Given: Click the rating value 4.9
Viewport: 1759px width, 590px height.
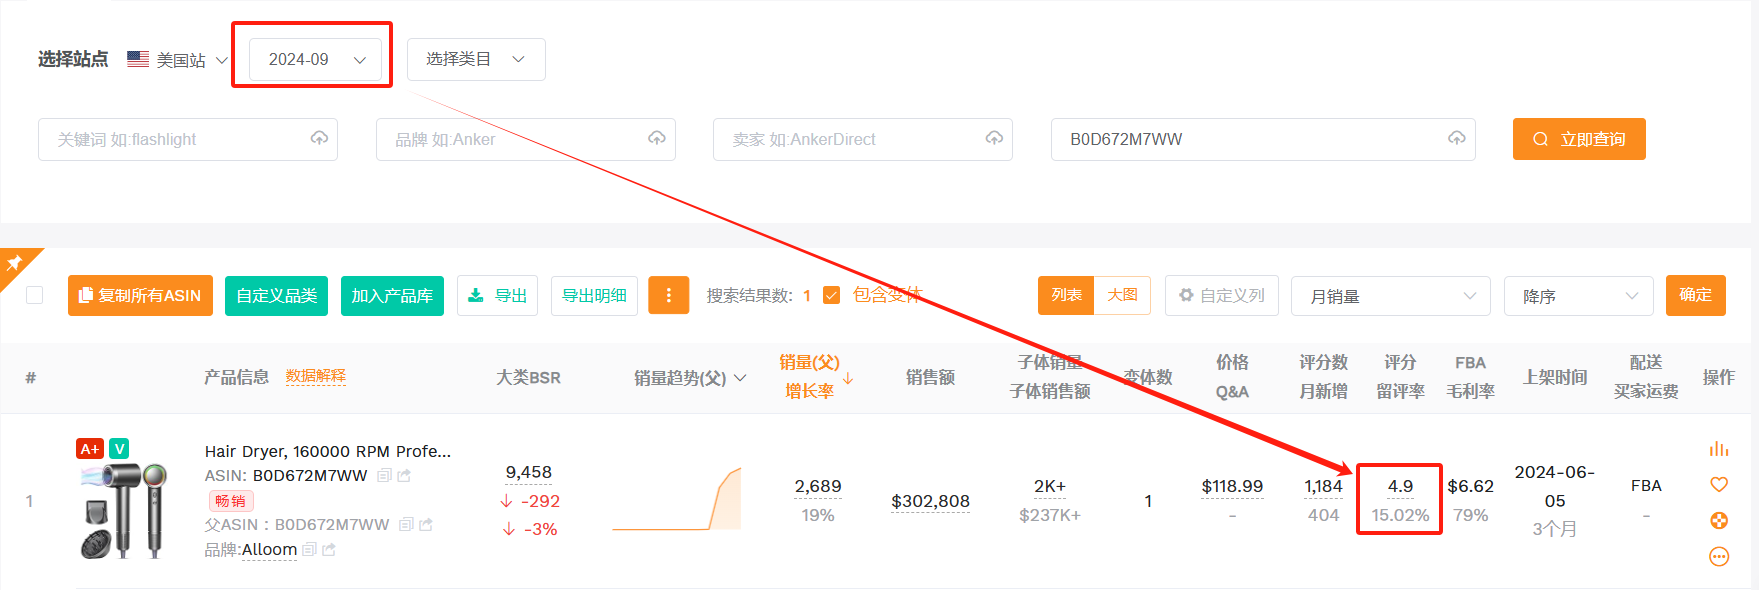Looking at the screenshot, I should point(1400,486).
